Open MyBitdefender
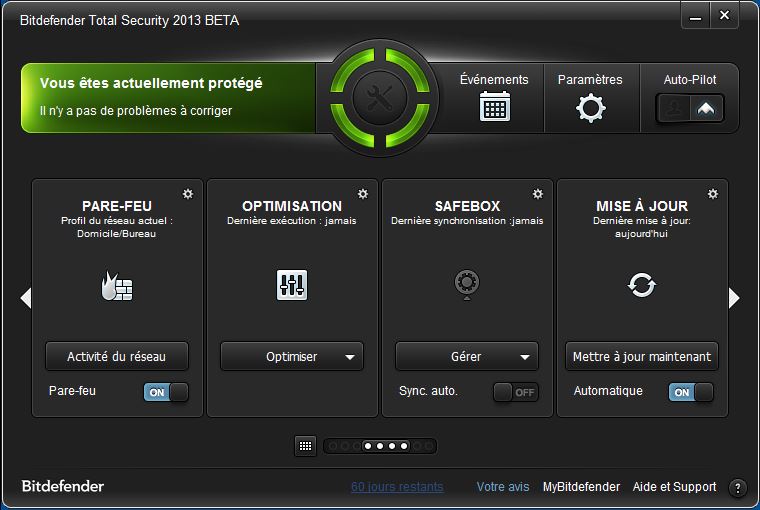The height and width of the screenshot is (510, 760). coord(581,487)
